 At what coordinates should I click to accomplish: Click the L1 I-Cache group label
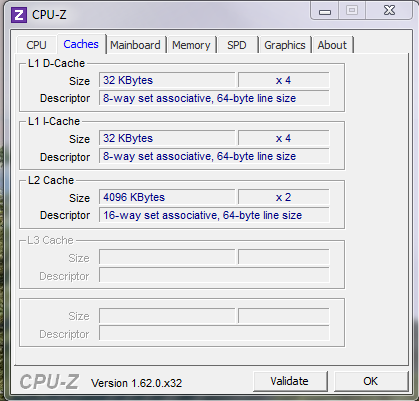pyautogui.click(x=54, y=121)
